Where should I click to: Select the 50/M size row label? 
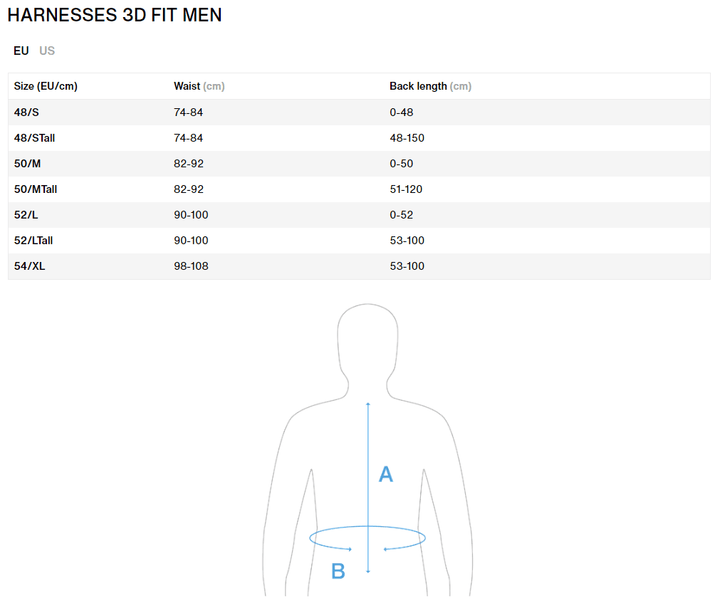[x=29, y=164]
